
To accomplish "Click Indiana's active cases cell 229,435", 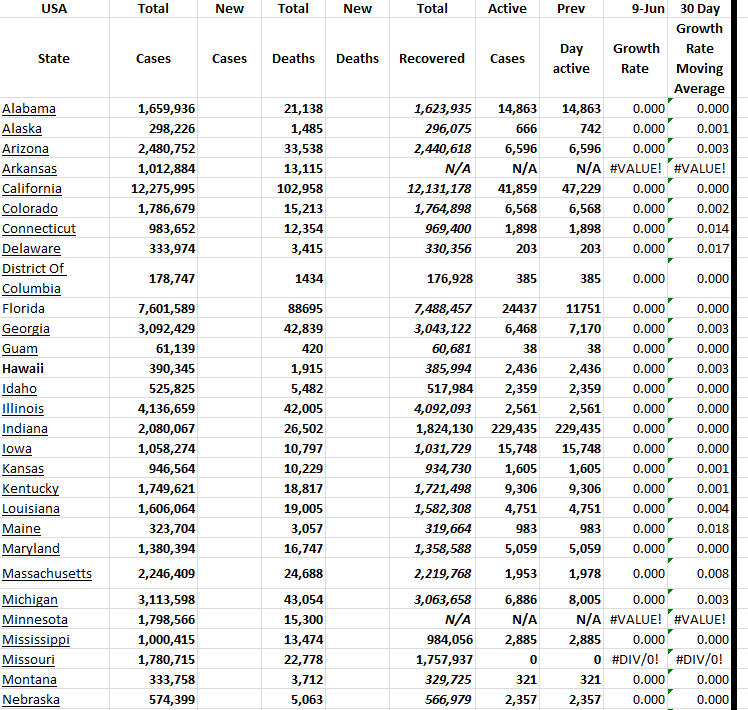I will click(508, 428).
